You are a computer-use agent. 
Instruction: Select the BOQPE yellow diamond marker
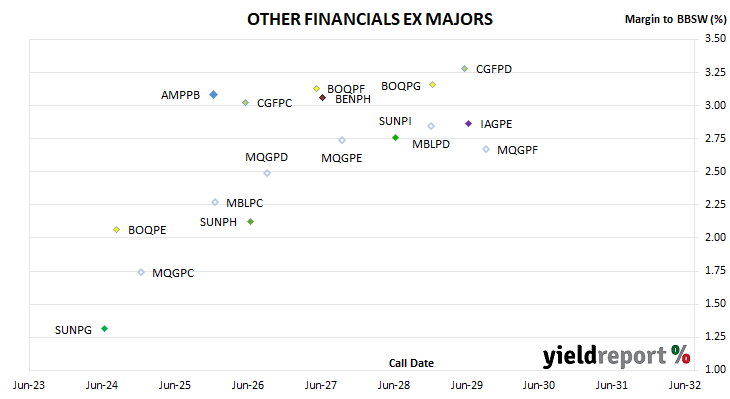[x=117, y=230]
